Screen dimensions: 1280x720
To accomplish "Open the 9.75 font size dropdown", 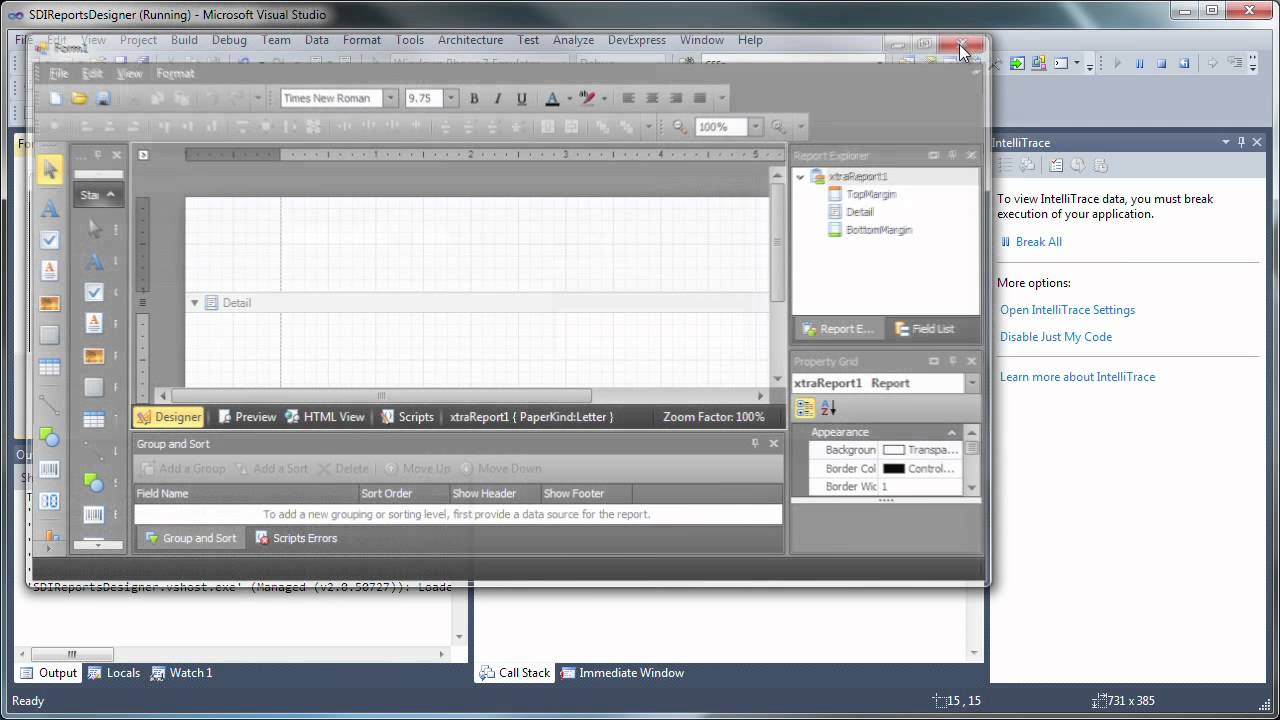I will click(x=451, y=98).
